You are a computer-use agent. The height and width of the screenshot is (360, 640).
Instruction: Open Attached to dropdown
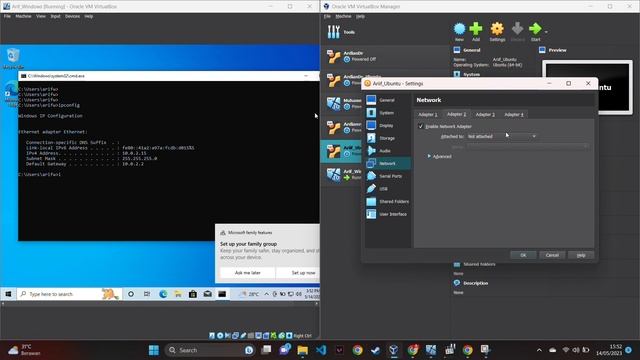pyautogui.click(x=502, y=136)
